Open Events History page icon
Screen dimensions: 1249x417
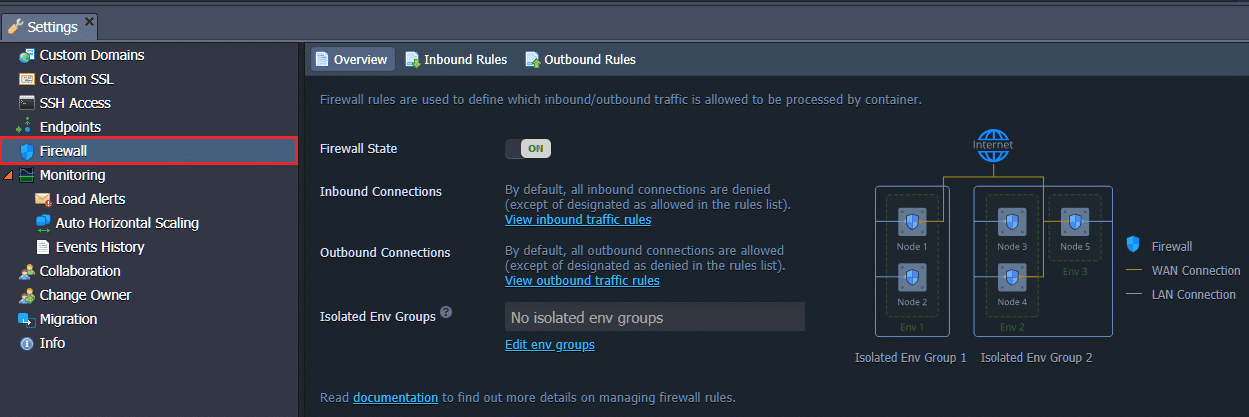[43, 247]
